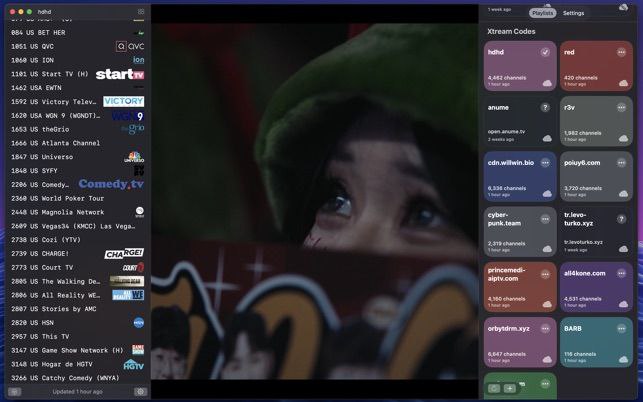Expand options for cdn.willwin.bio playlist
The height and width of the screenshot is (402, 643).
coord(545,162)
